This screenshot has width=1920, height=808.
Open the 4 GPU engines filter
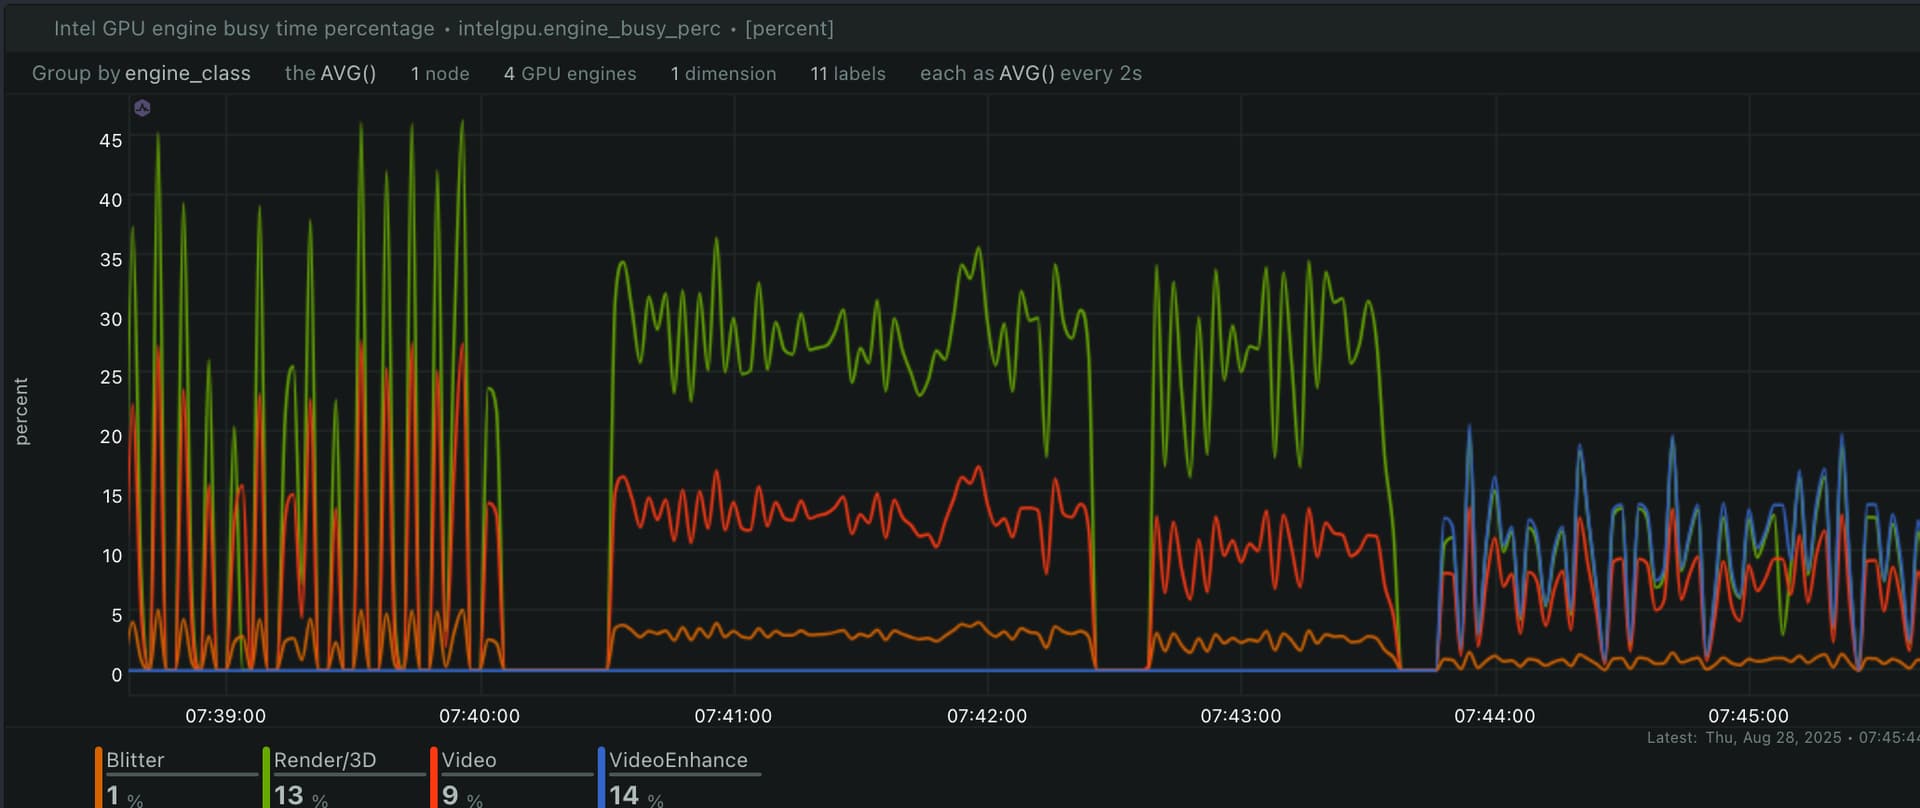(x=570, y=73)
